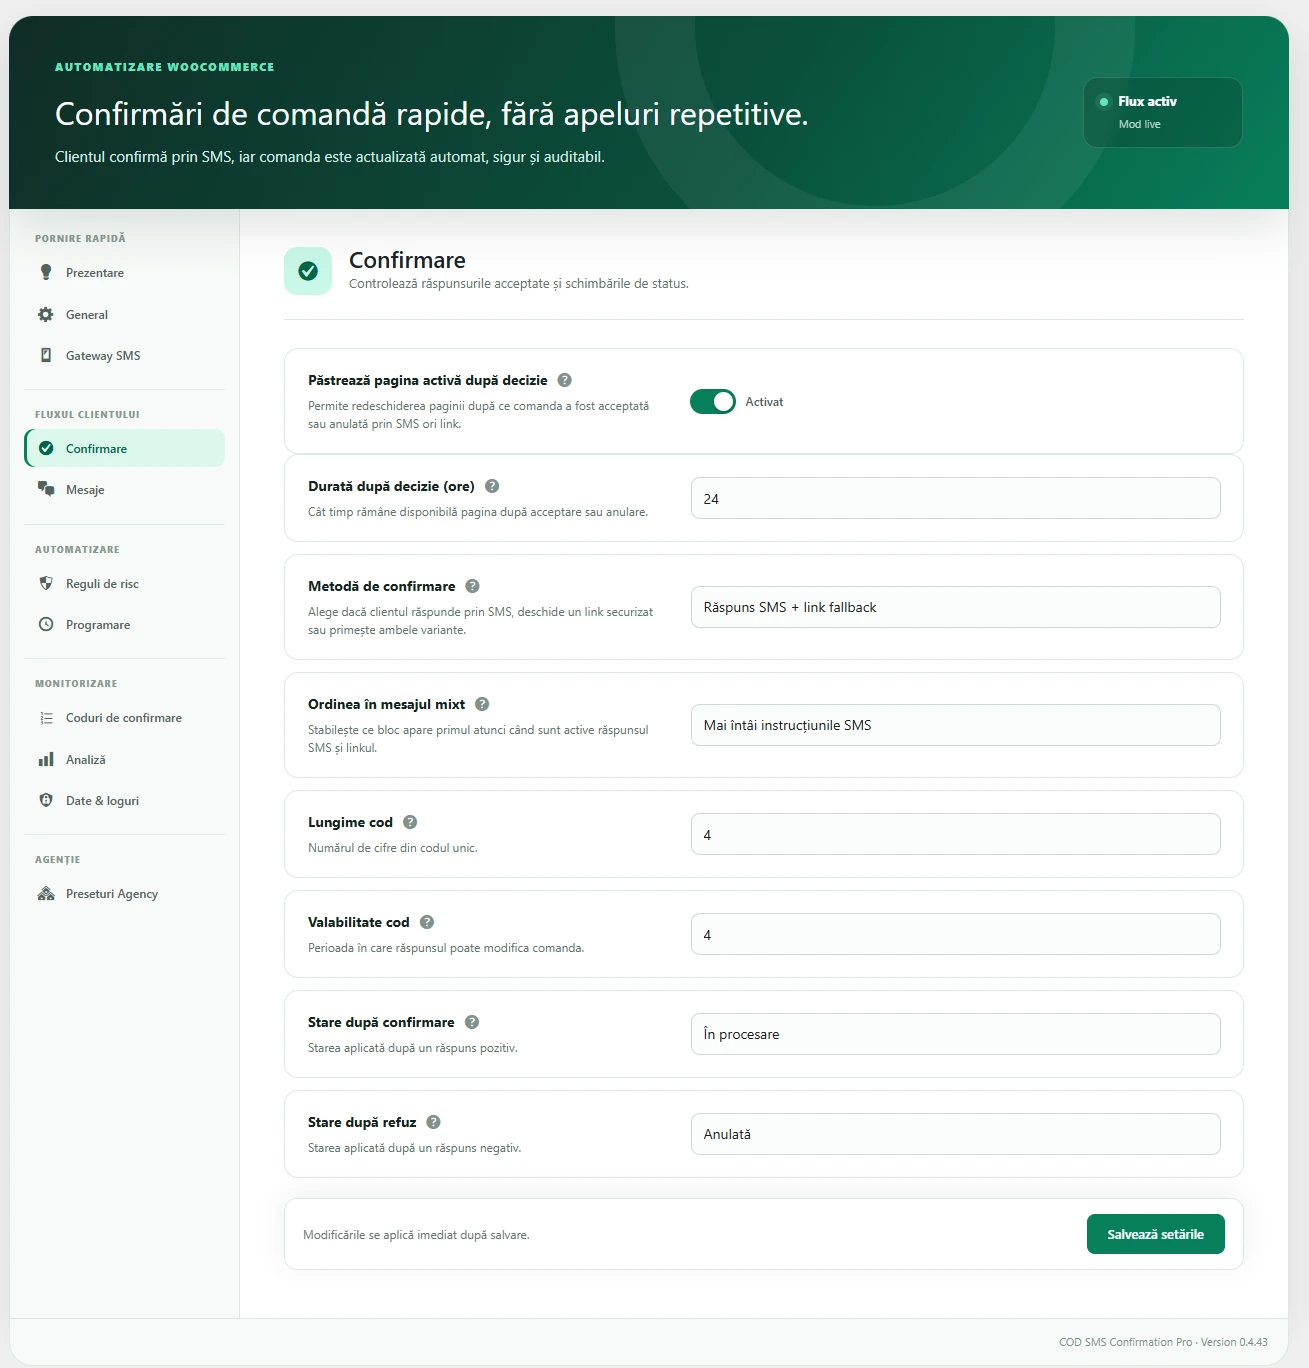Open Coduri de confirmare page
The height and width of the screenshot is (1368, 1309).
point(125,718)
